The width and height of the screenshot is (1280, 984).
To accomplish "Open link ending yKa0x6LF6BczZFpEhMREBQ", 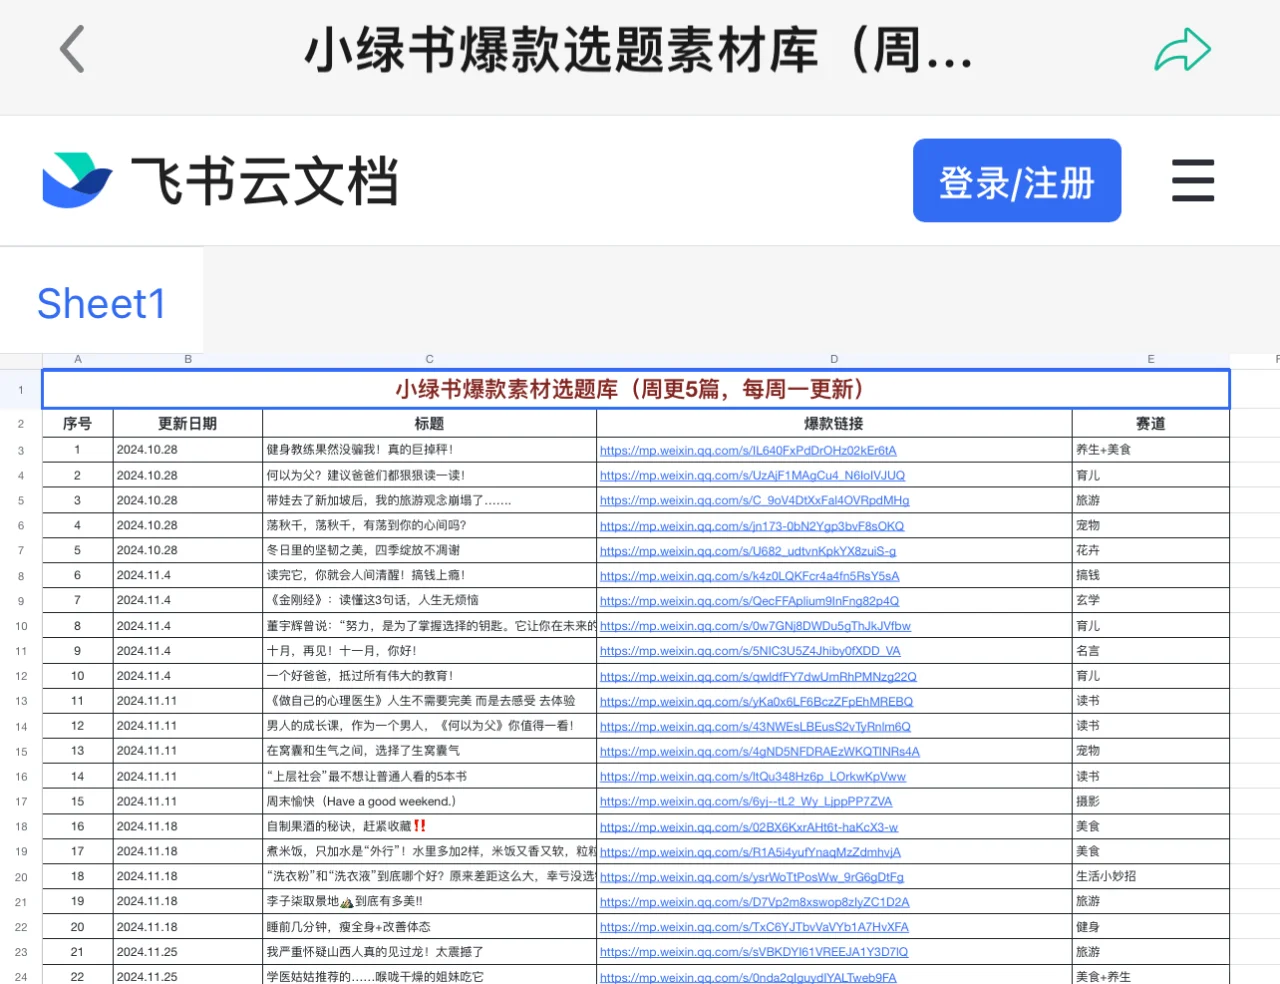I will pos(757,701).
